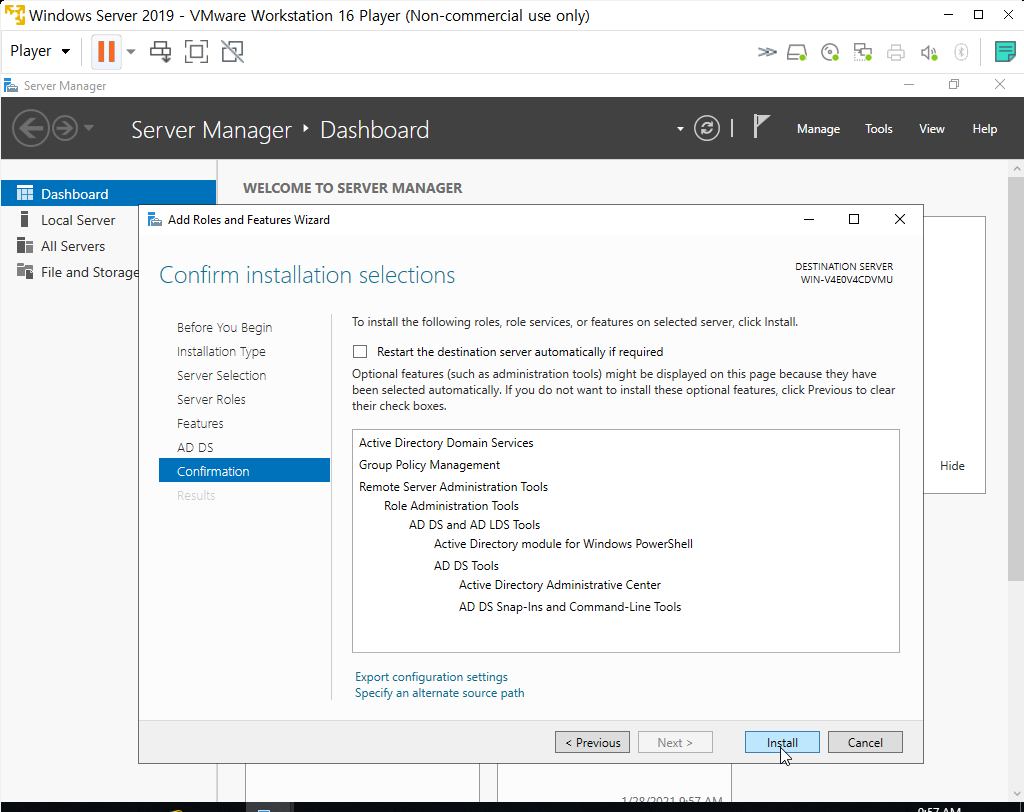Image resolution: width=1024 pixels, height=812 pixels.
Task: Enter full screen mode via the VMware toolbar icon
Action: tap(196, 52)
